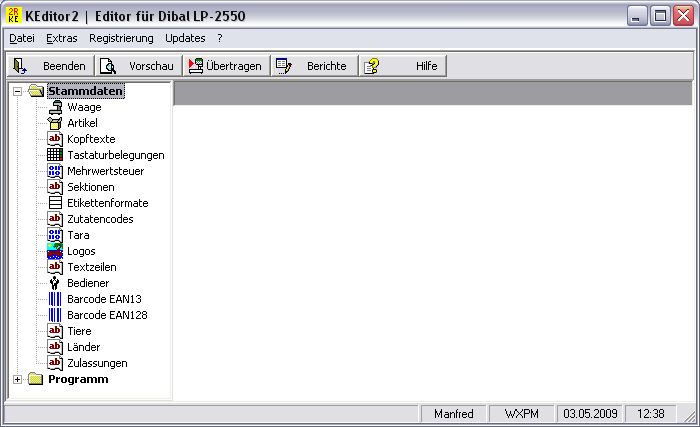
Task: Expand the Programm tree node
Action: click(17, 379)
